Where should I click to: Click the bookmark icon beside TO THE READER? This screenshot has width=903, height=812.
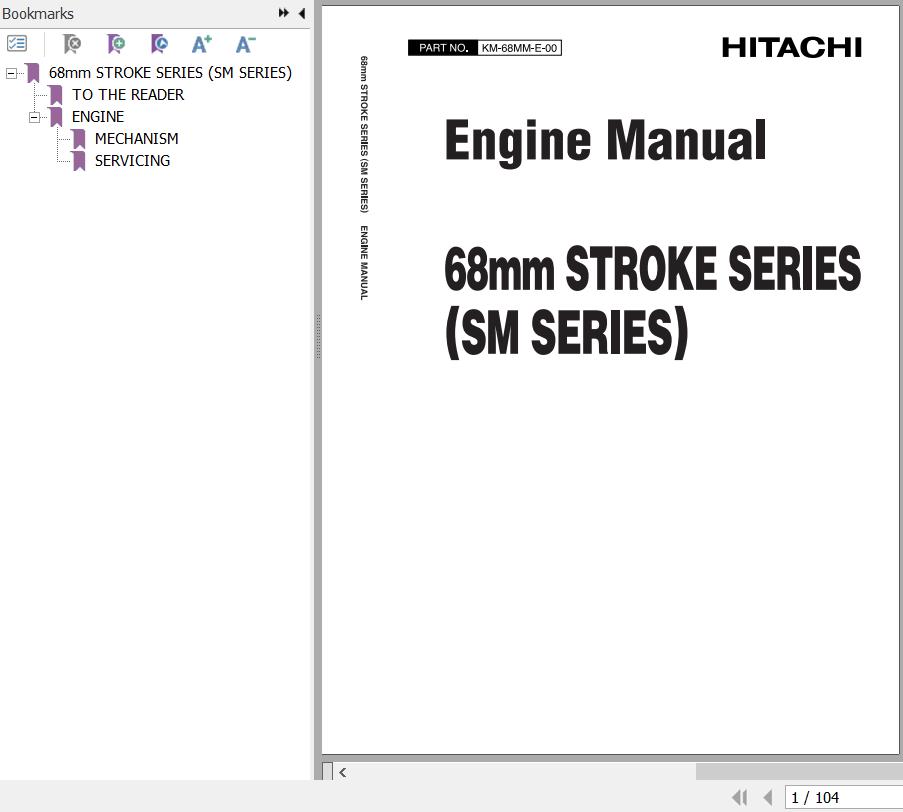click(x=56, y=96)
